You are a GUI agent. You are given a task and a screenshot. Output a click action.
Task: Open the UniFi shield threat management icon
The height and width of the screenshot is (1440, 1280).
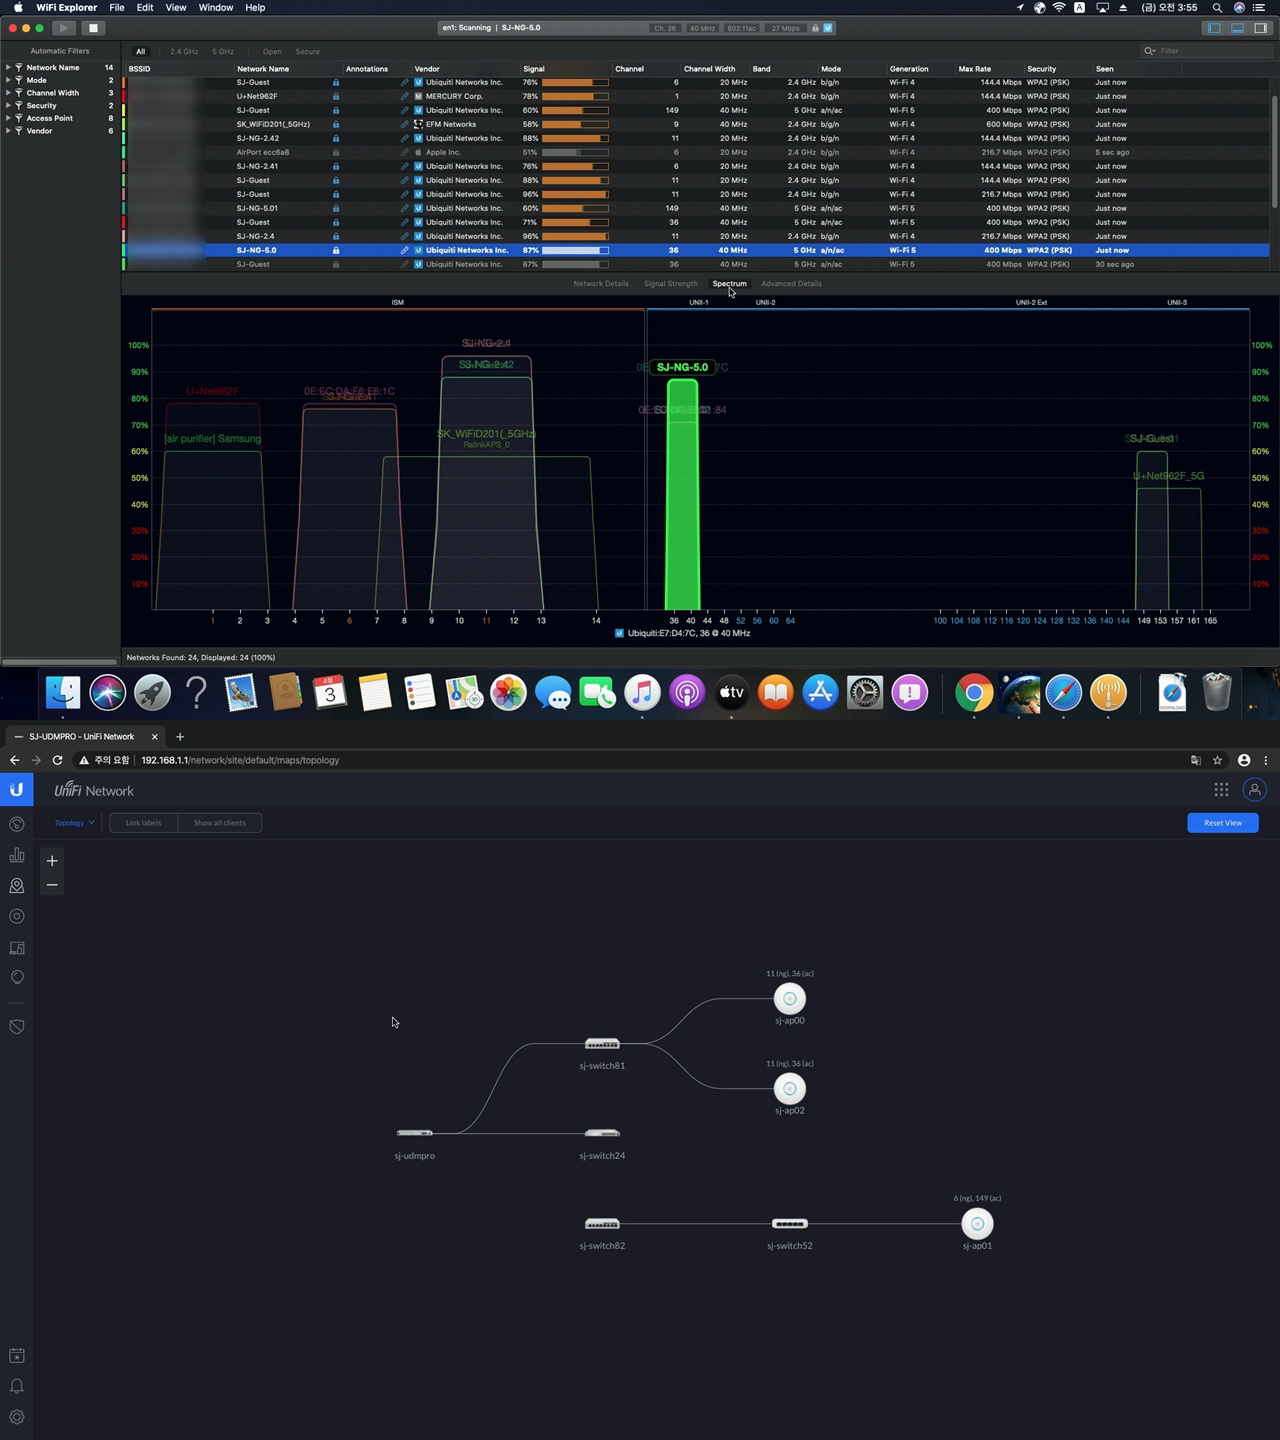pos(17,1027)
